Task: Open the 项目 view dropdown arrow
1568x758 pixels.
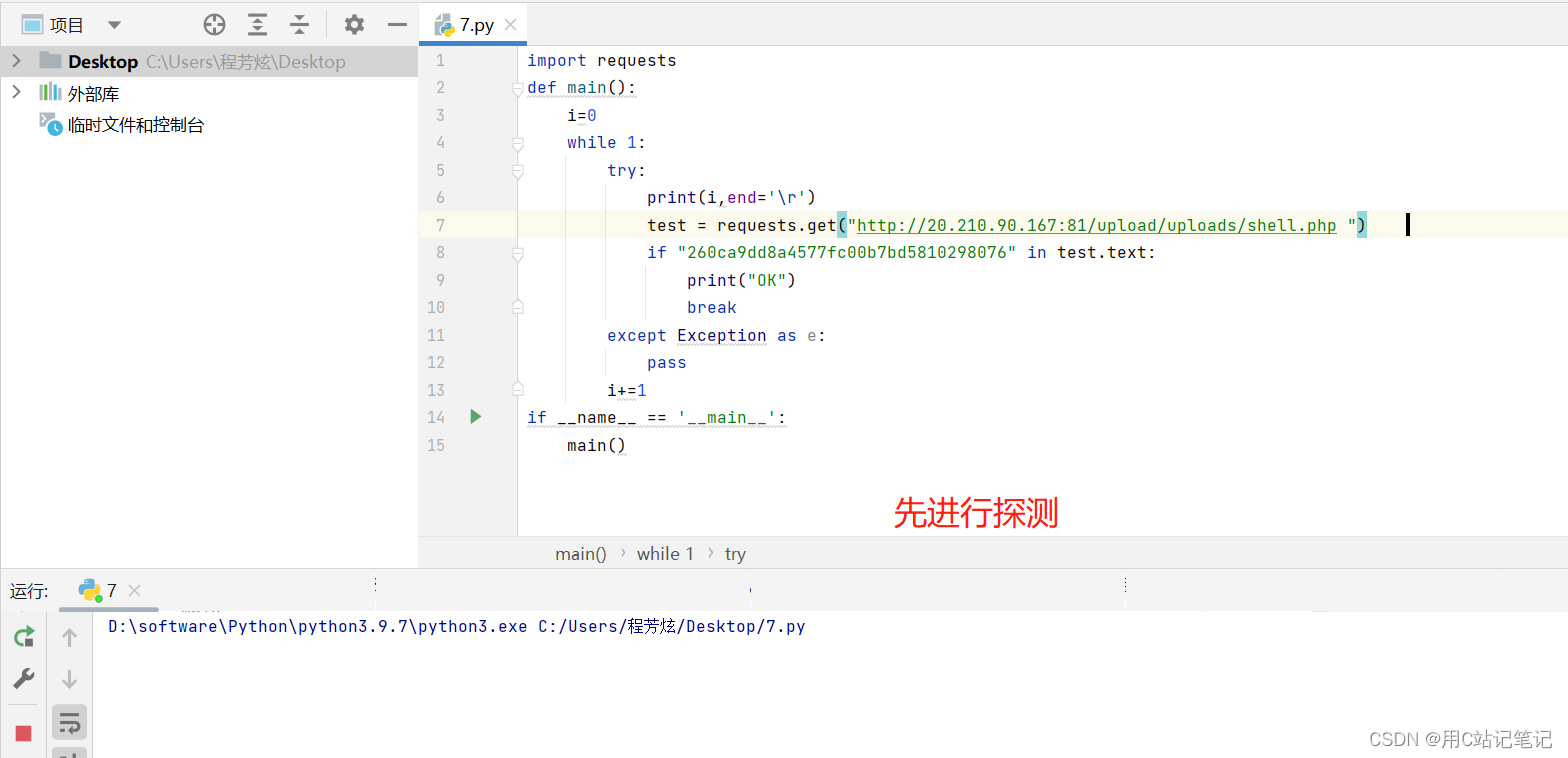Action: pyautogui.click(x=113, y=25)
